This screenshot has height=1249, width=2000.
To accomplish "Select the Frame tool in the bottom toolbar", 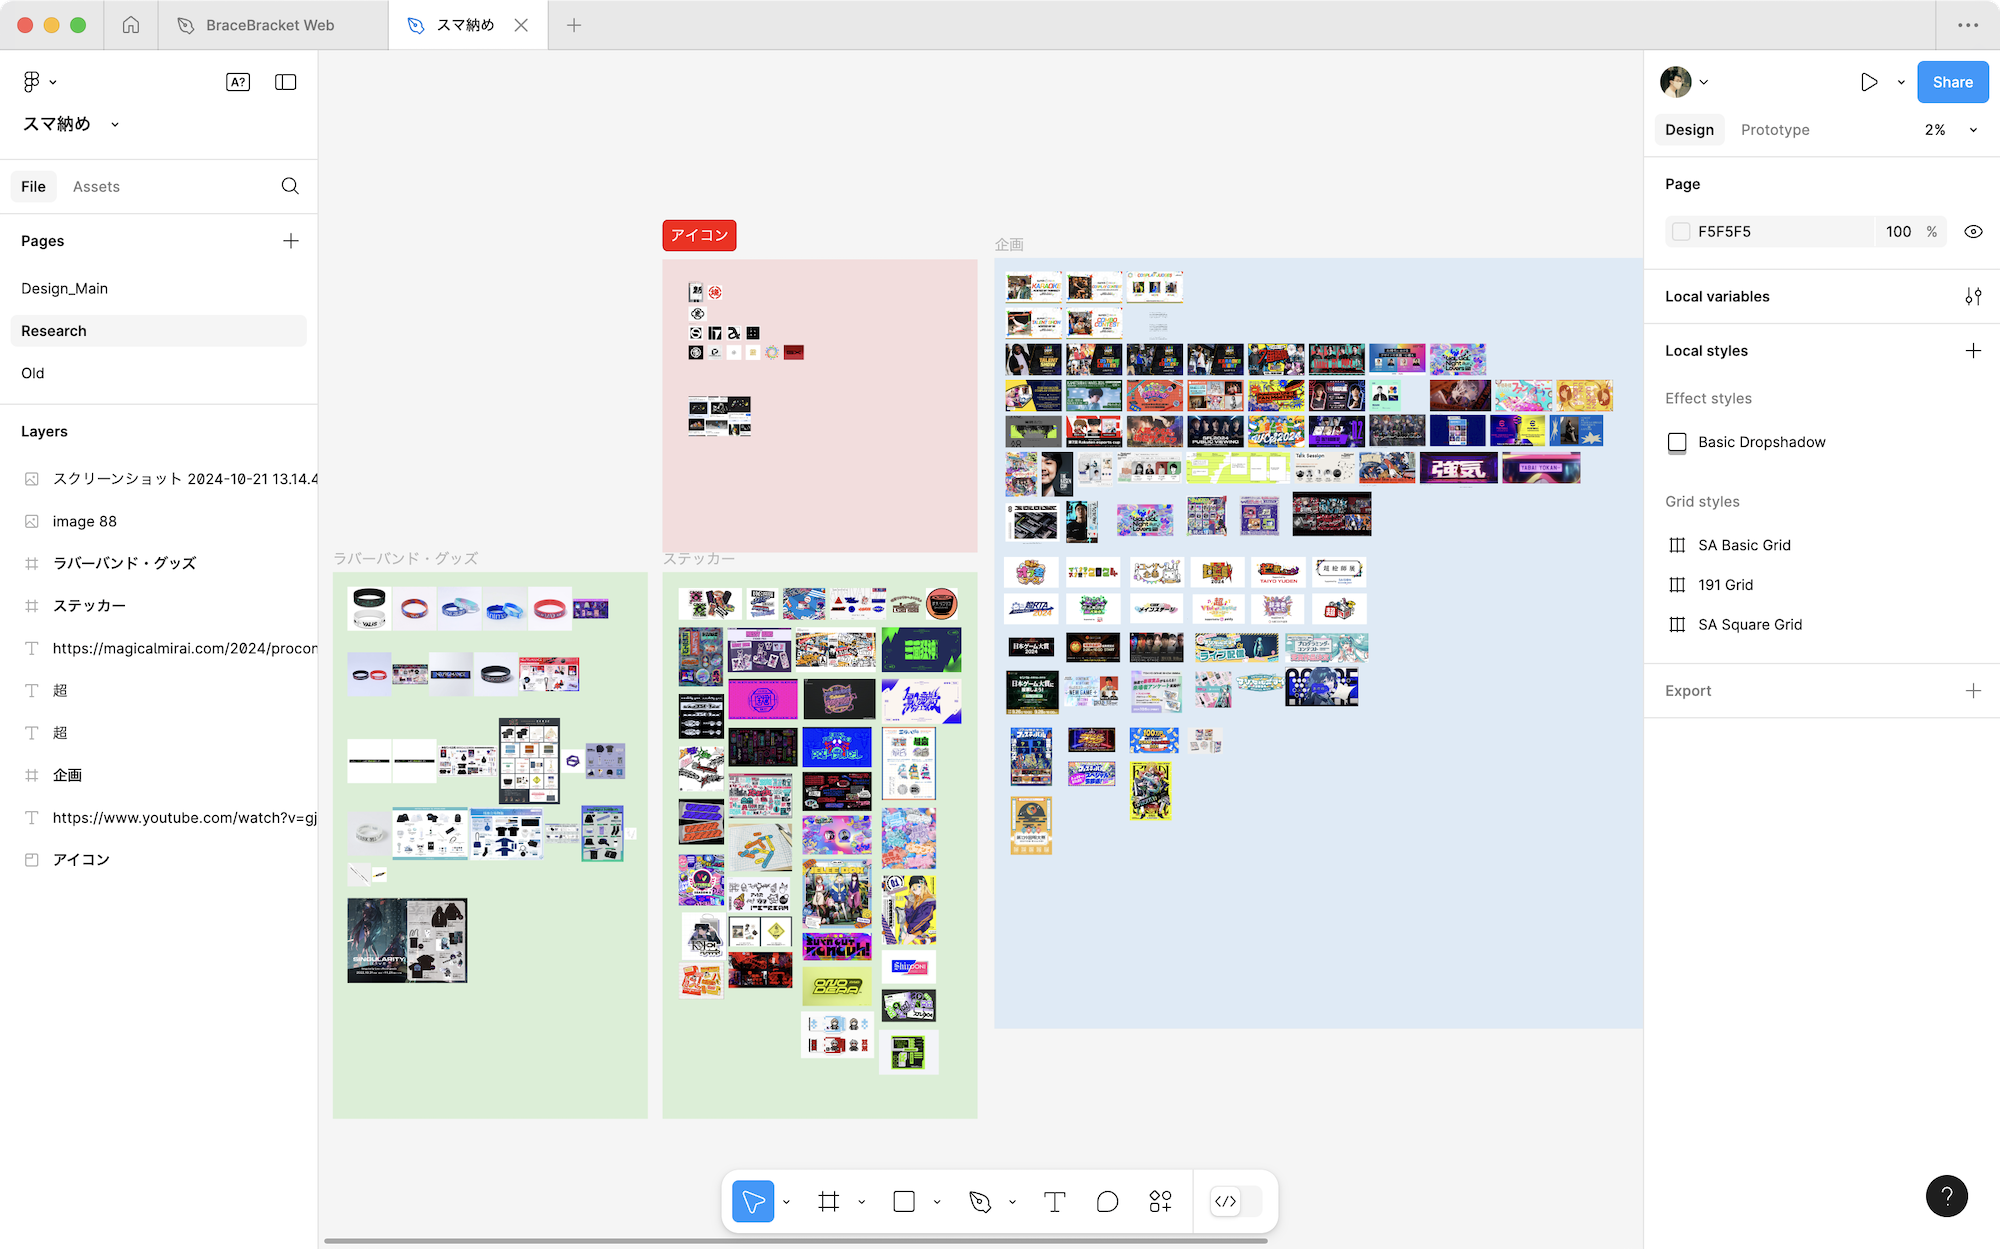I will click(x=828, y=1201).
